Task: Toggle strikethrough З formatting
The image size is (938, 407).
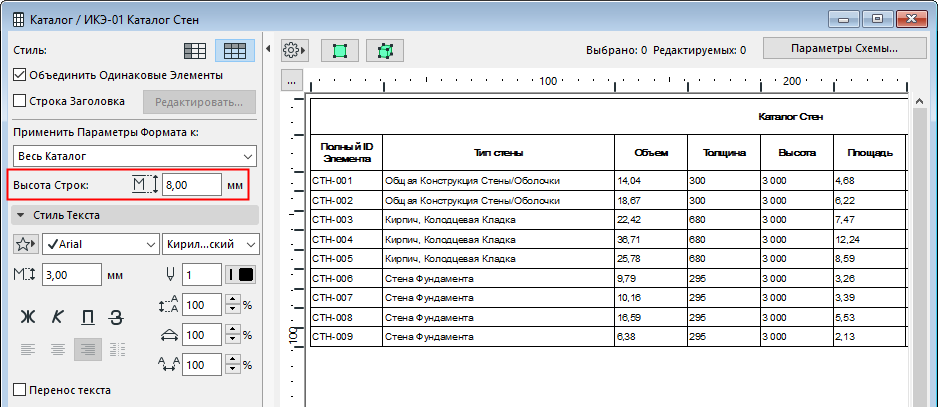Action: click(116, 317)
